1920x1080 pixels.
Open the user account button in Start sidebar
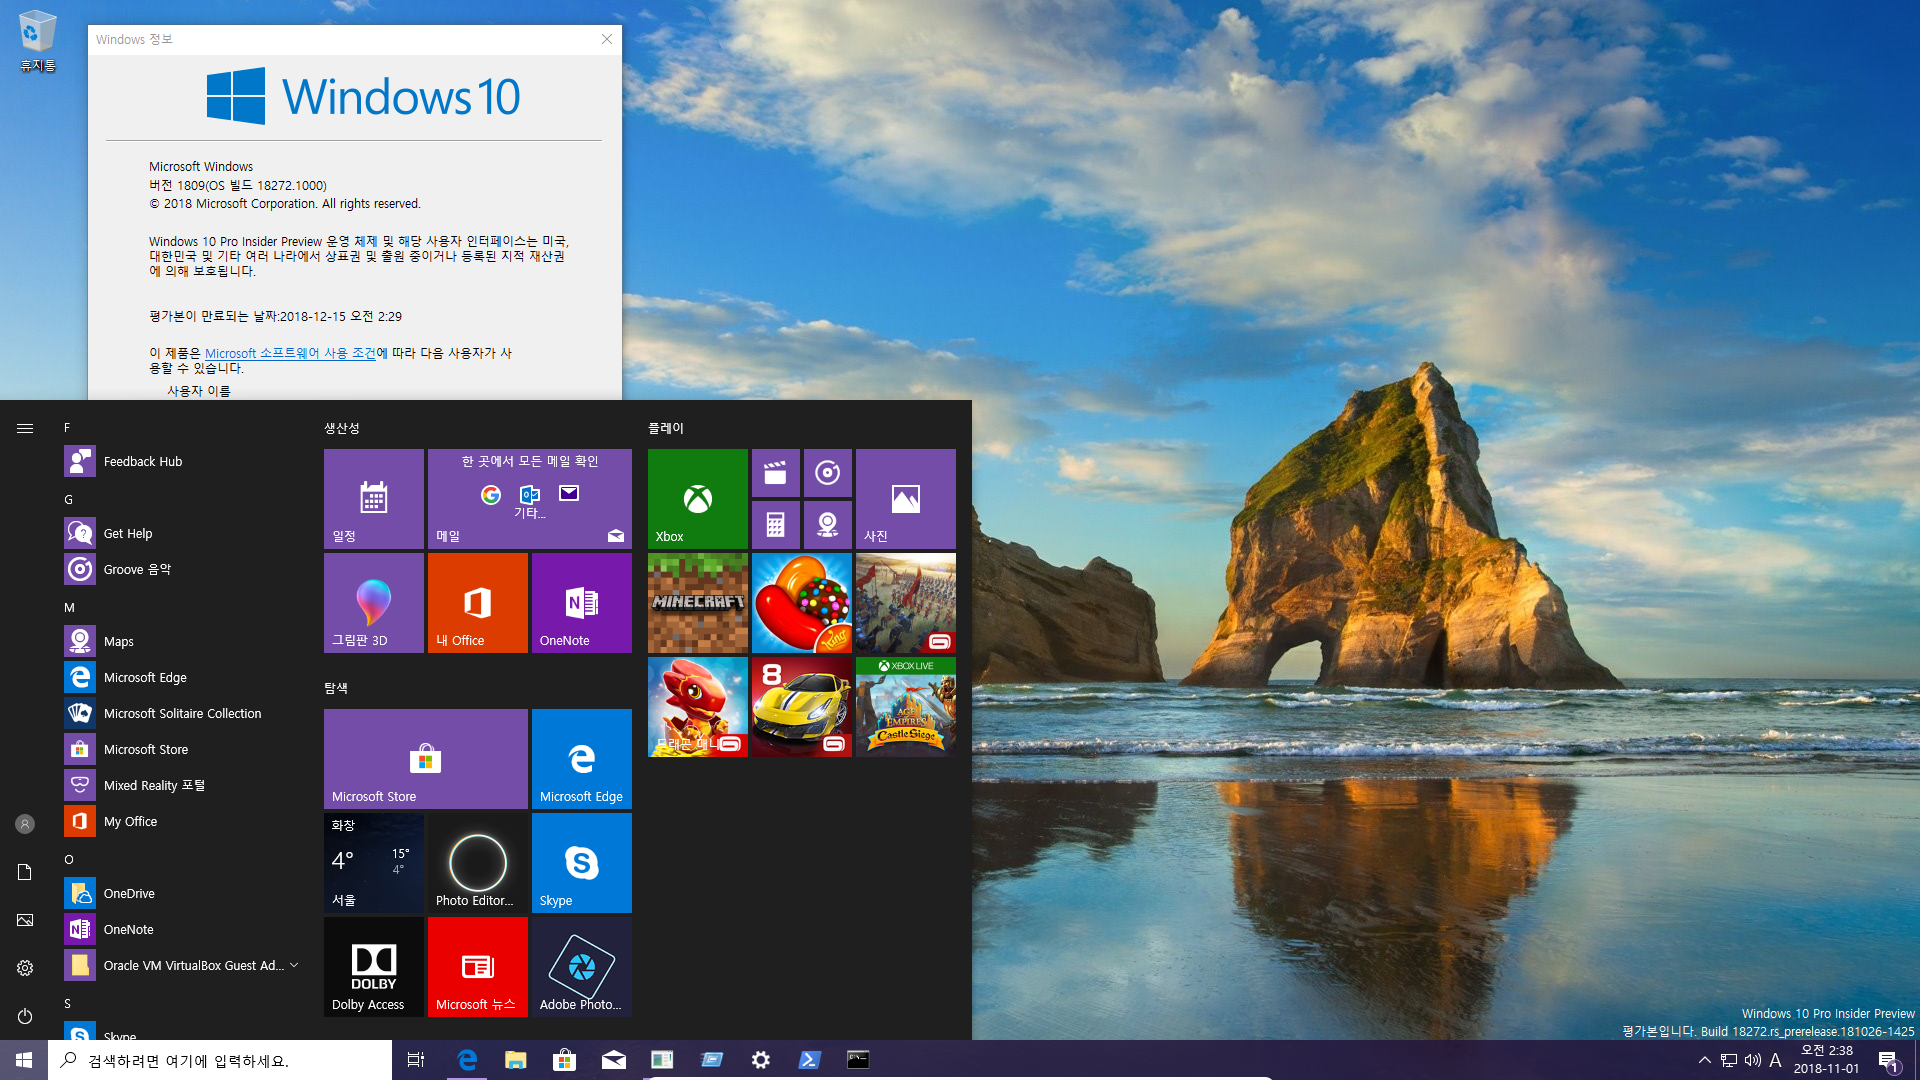click(x=25, y=824)
